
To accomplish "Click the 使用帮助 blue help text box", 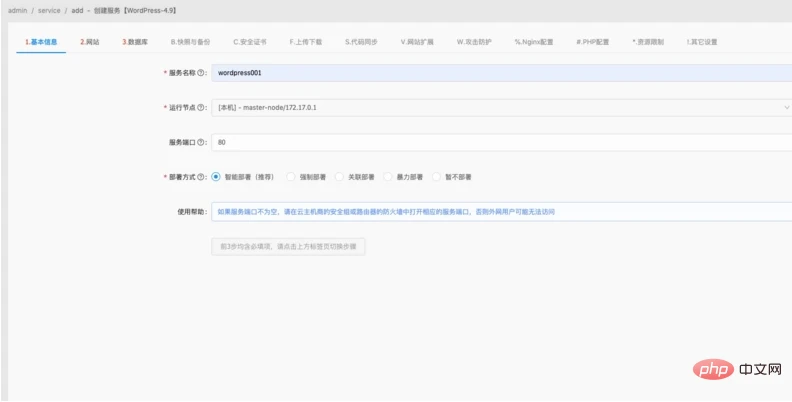I will coord(502,212).
